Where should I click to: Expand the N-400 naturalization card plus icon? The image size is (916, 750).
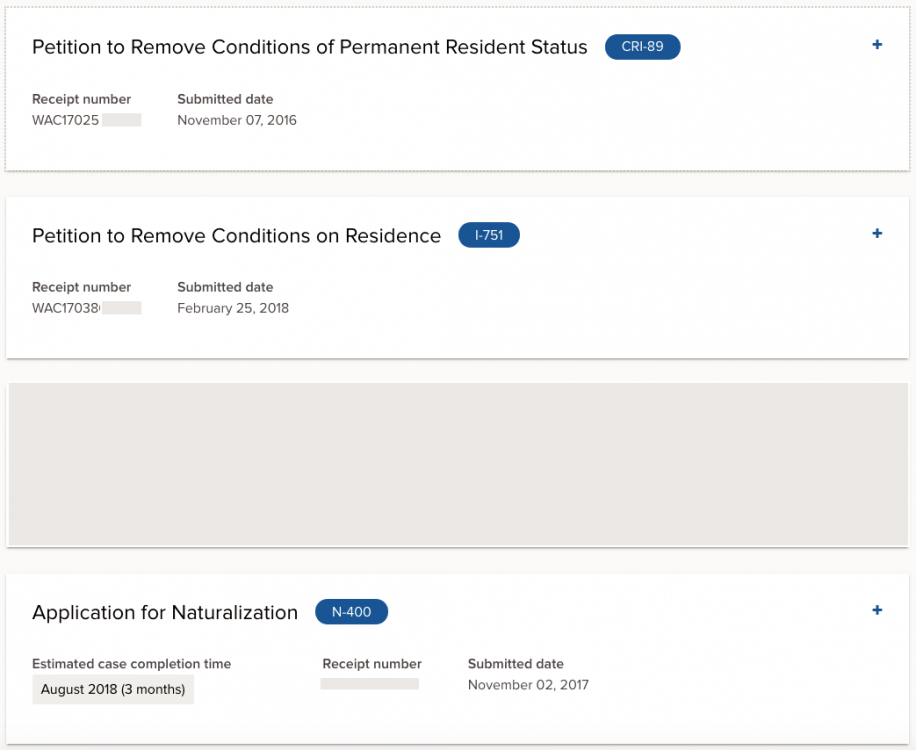pos(877,610)
